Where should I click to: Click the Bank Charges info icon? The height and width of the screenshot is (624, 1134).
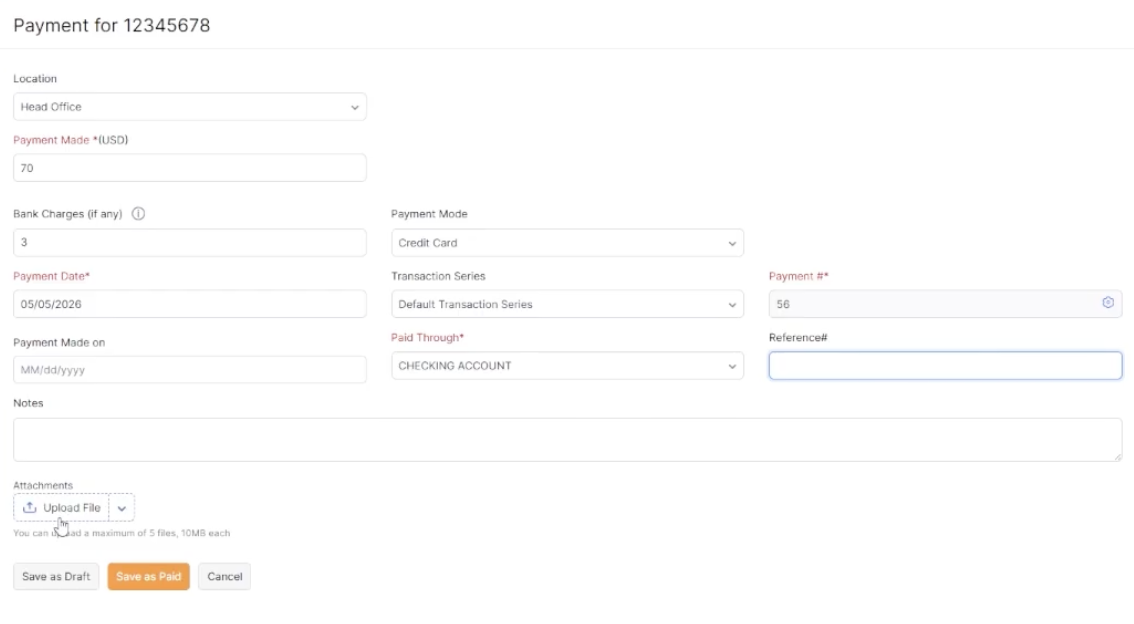pyautogui.click(x=138, y=214)
